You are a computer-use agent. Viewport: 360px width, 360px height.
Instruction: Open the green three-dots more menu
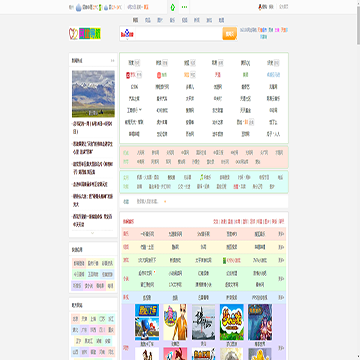[x=184, y=7]
